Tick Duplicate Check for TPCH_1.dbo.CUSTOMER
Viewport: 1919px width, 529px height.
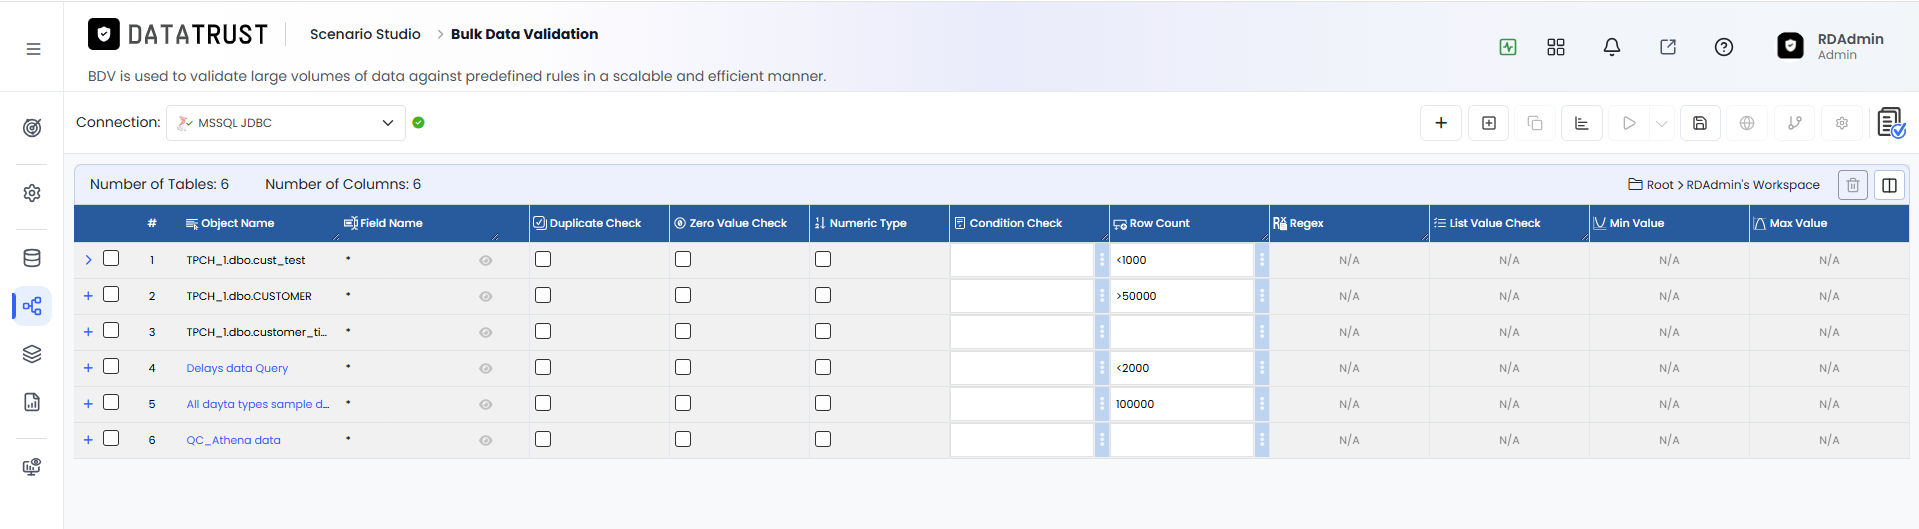coord(543,295)
